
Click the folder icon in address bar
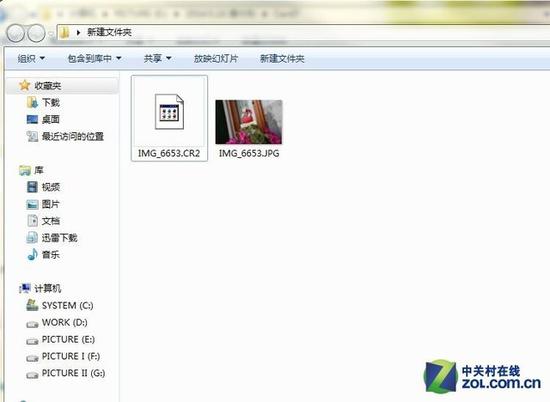coord(65,33)
